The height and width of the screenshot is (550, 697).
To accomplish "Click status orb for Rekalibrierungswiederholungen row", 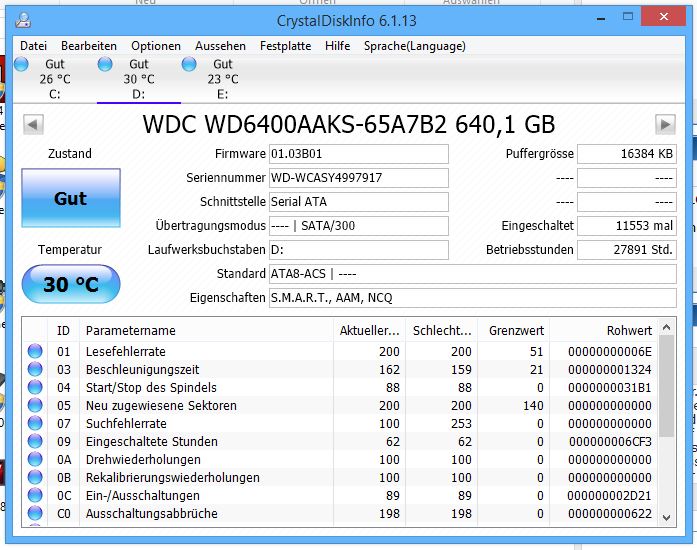I will point(35,477).
